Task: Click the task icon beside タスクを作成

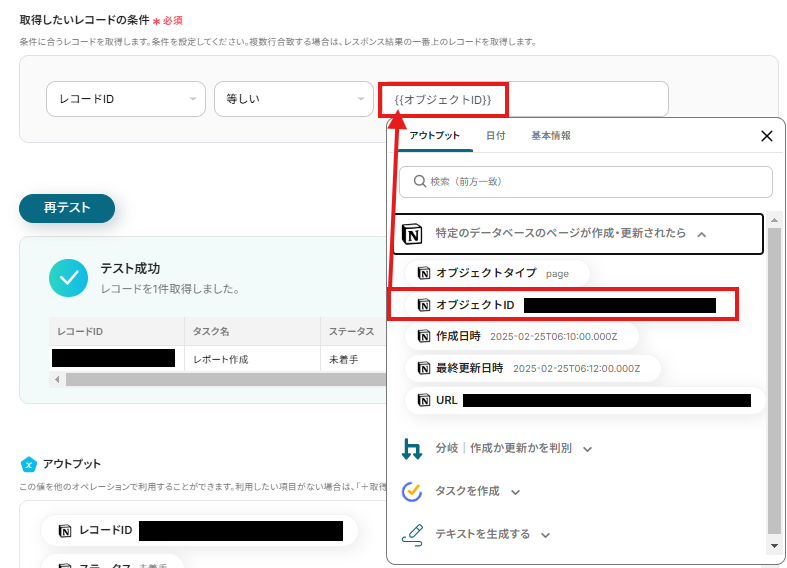Action: pos(411,491)
